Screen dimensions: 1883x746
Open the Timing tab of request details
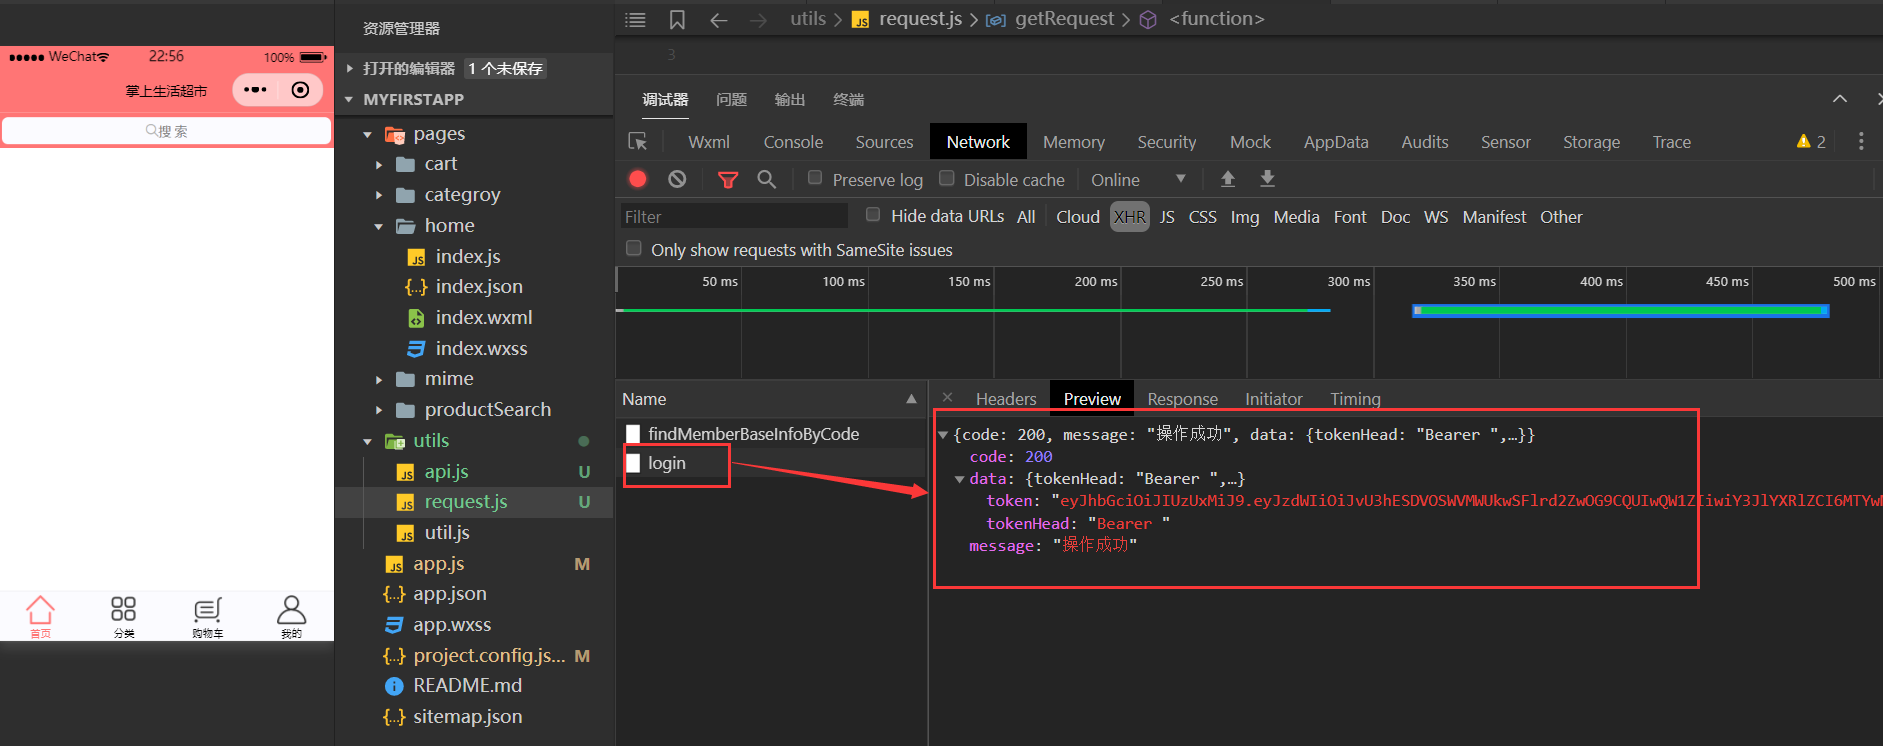pos(1355,399)
